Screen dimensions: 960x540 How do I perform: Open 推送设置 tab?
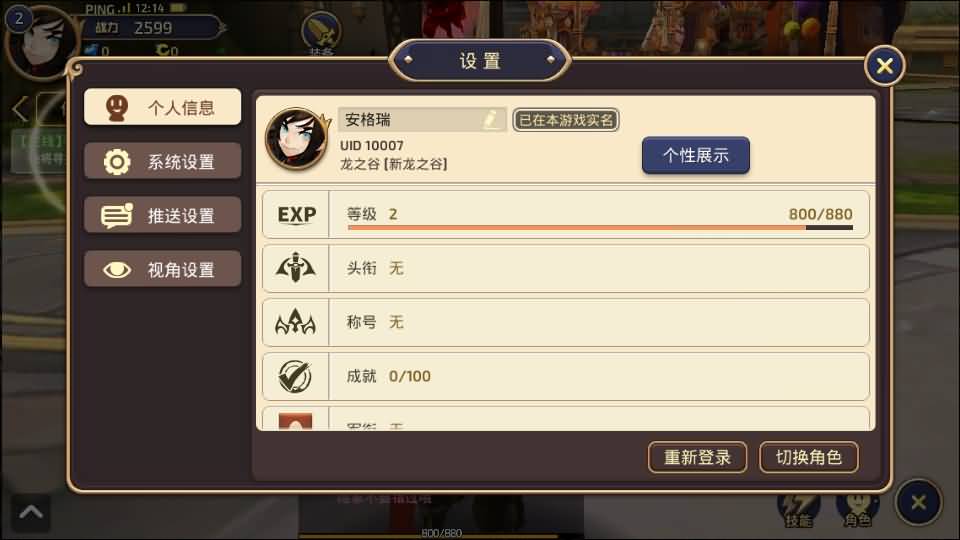(x=162, y=215)
